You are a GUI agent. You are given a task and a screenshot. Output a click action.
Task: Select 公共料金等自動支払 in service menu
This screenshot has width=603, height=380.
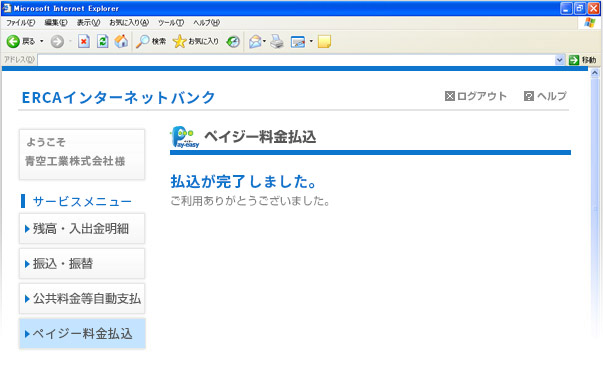click(82, 299)
